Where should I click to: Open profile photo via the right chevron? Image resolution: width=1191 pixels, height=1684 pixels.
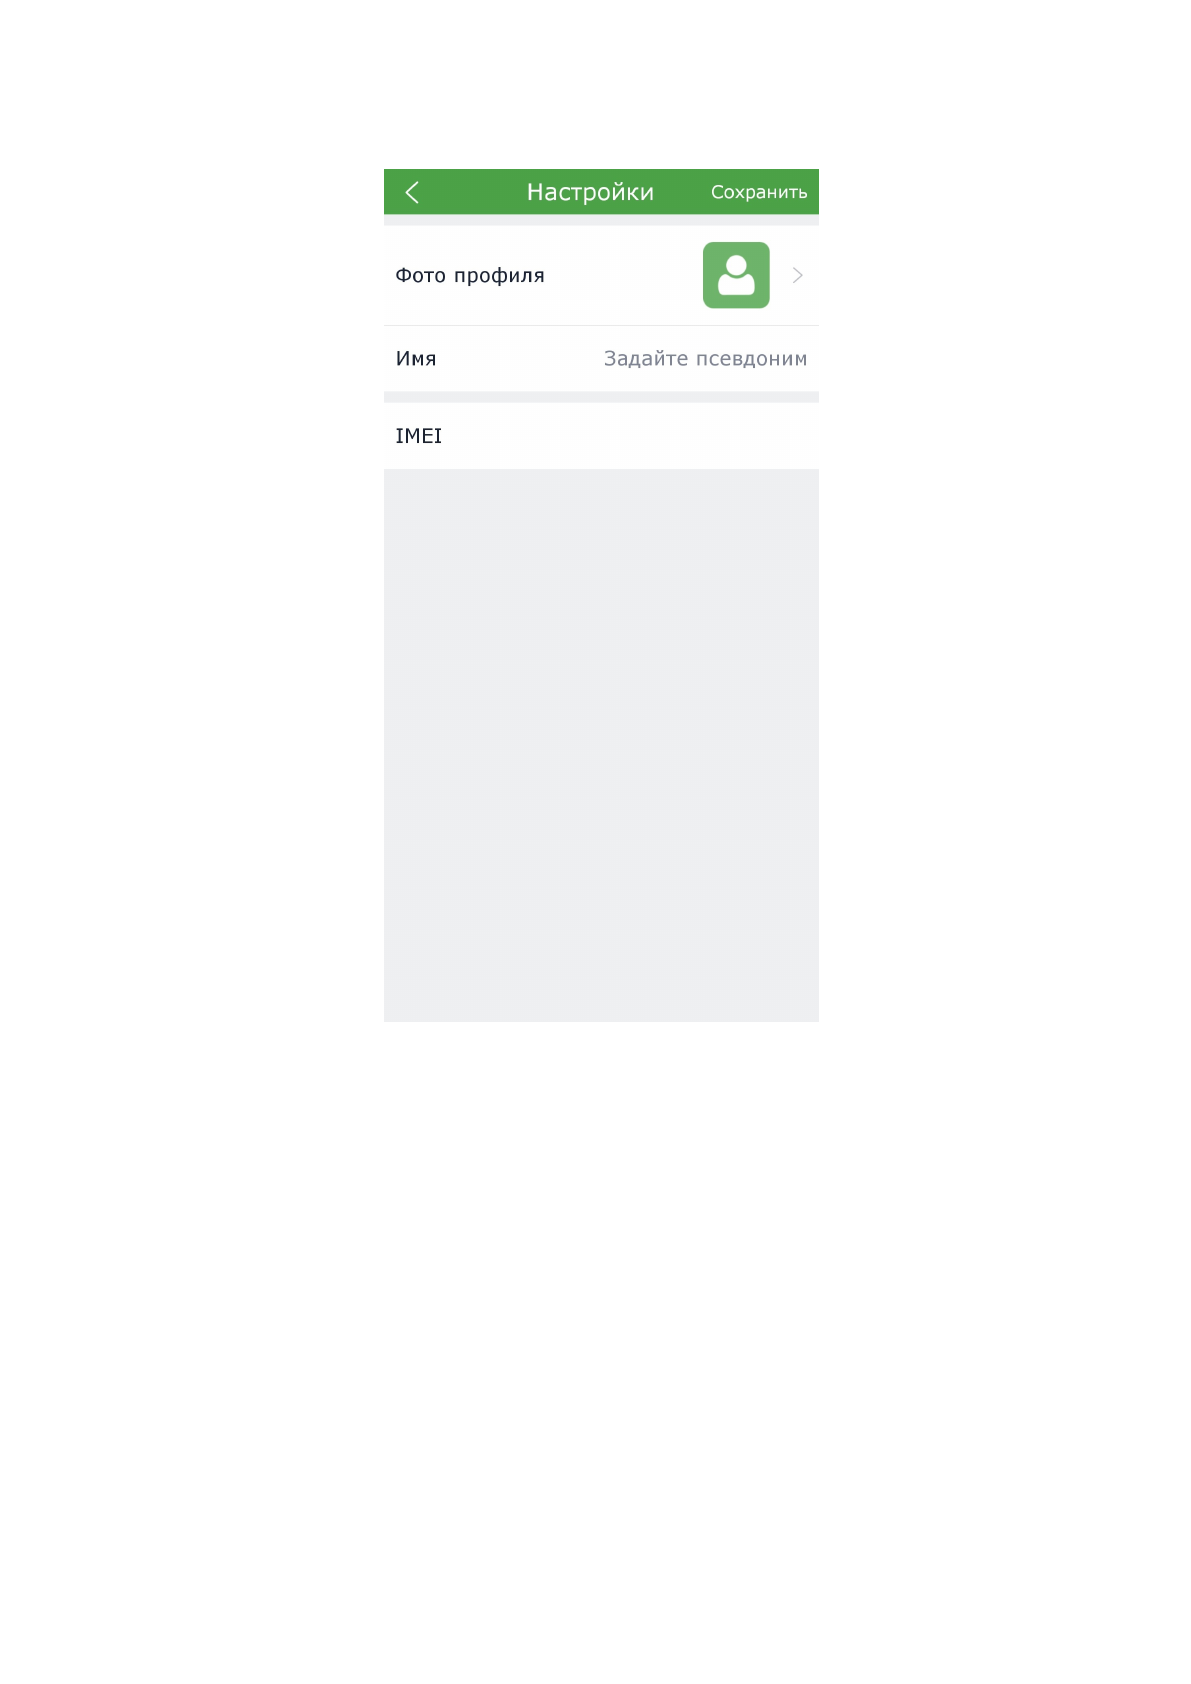click(x=798, y=275)
